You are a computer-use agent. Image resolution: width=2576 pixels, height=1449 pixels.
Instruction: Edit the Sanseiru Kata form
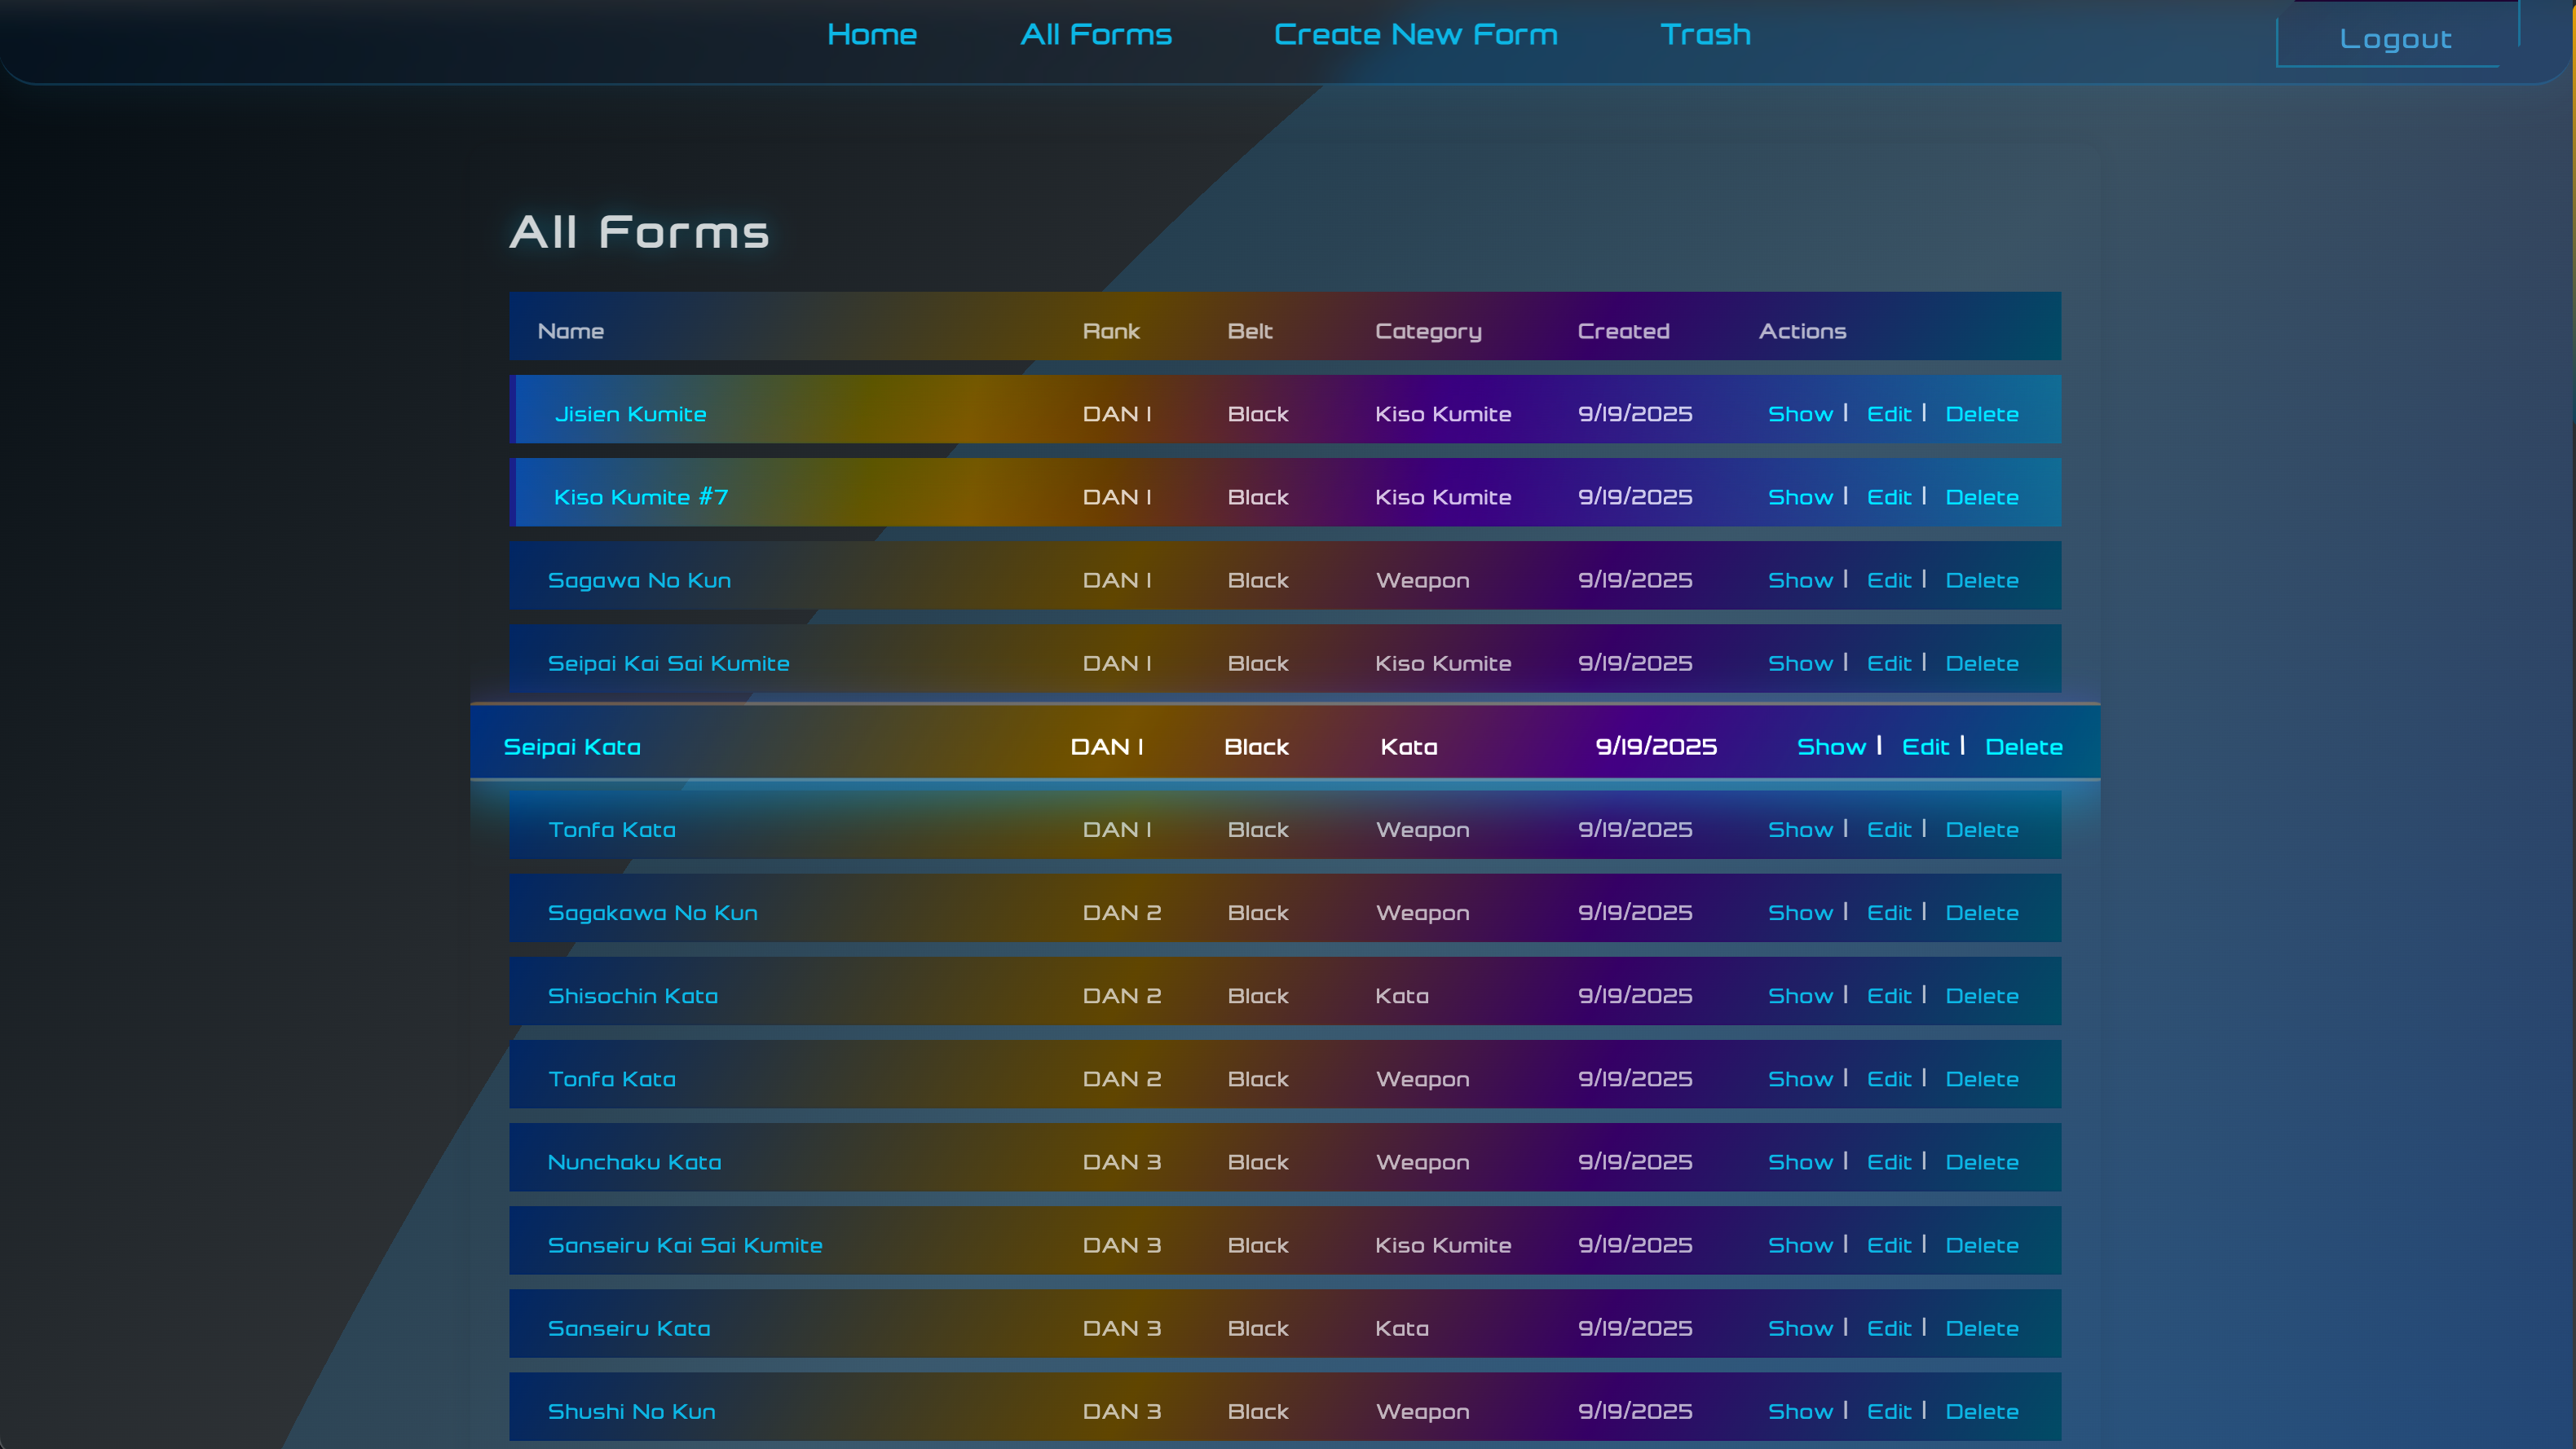click(x=1888, y=1328)
